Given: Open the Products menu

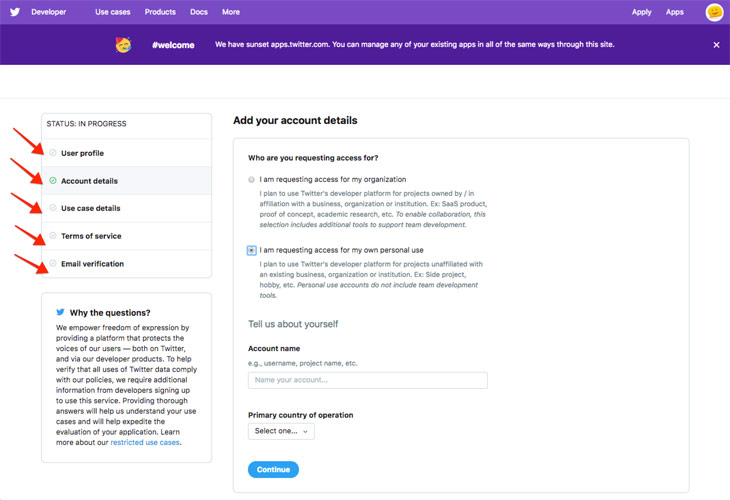Looking at the screenshot, I should tap(160, 12).
